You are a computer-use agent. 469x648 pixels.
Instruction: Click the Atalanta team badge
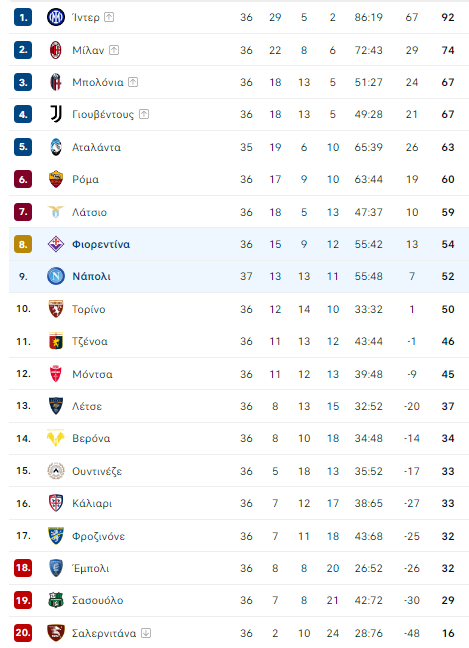[x=56, y=147]
